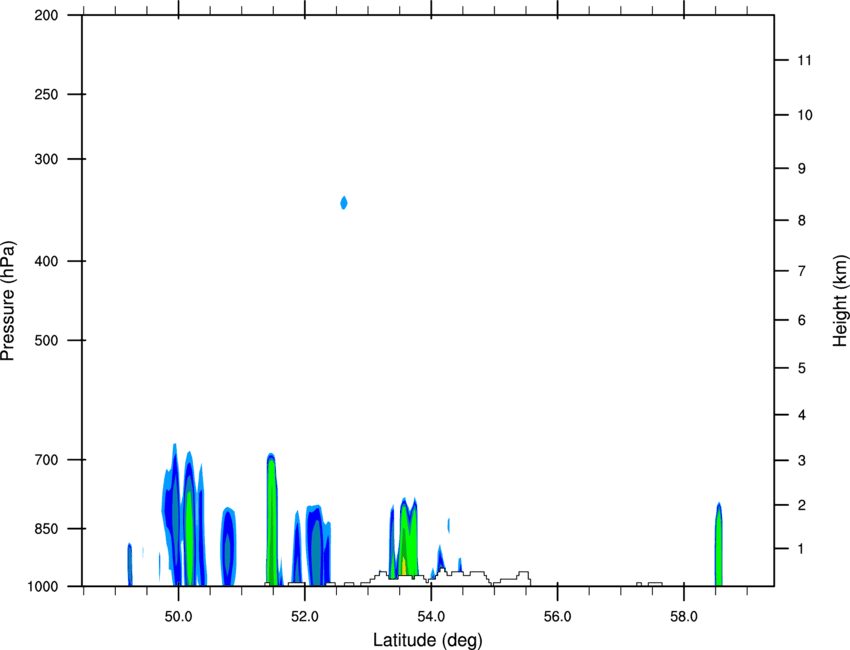
Task: Pick the 11 km height label
Action: pyautogui.click(x=804, y=60)
